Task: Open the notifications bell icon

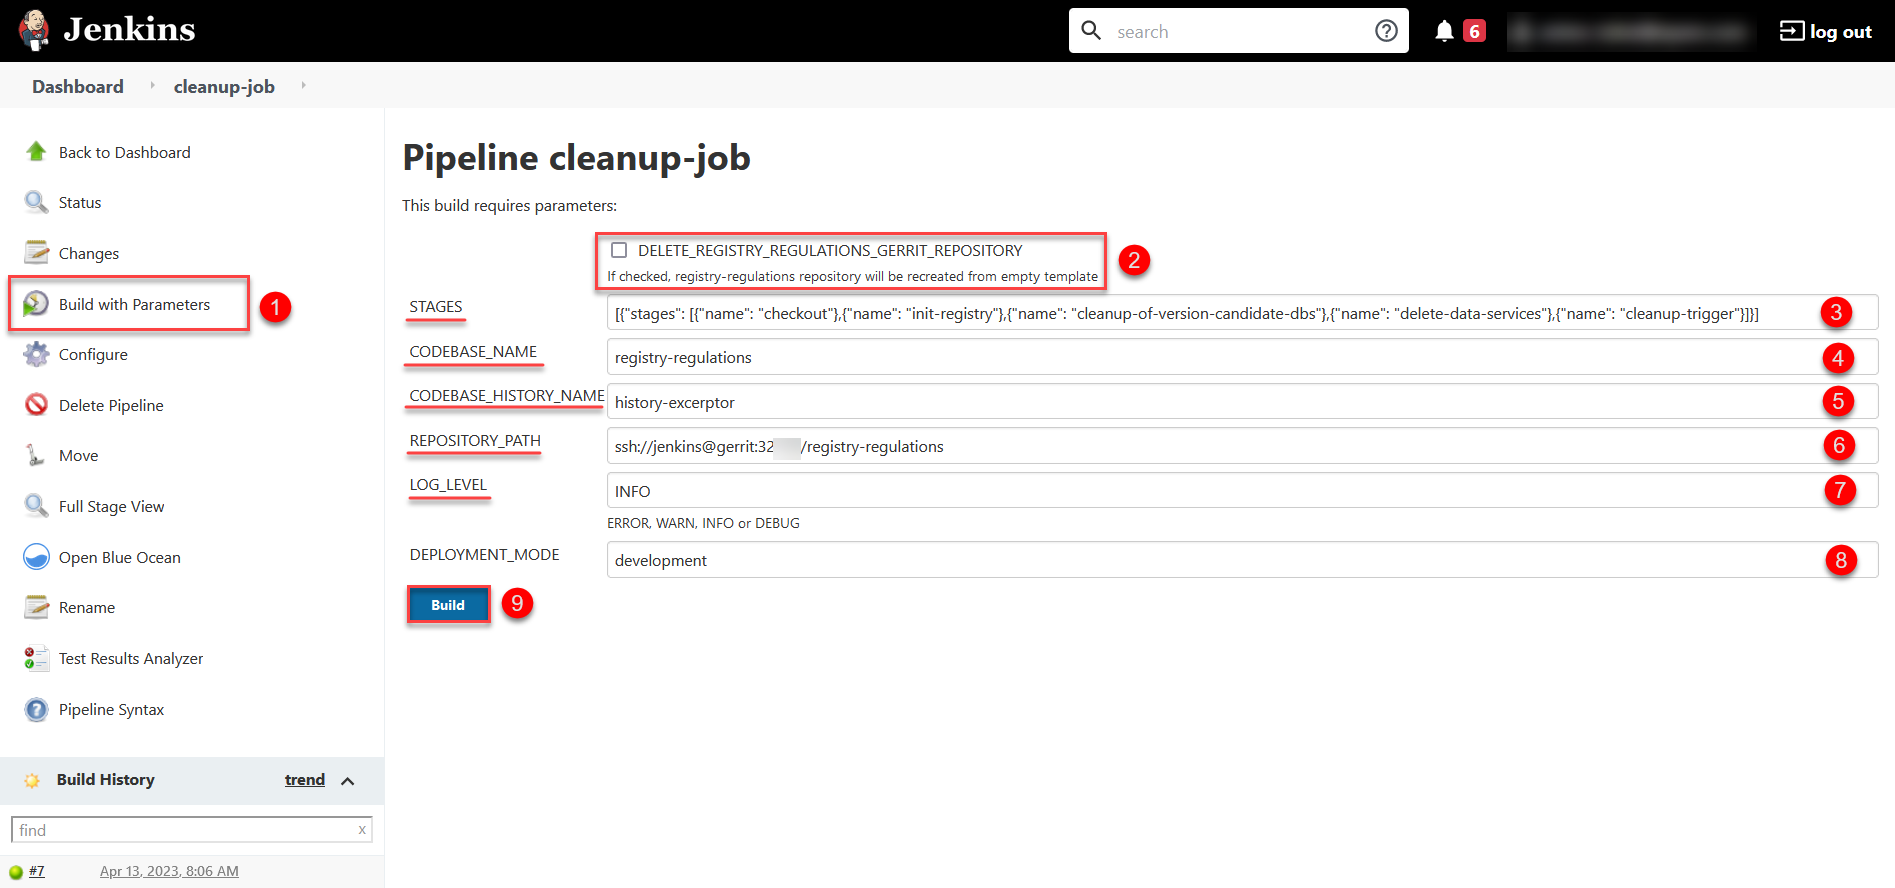Action: [x=1444, y=31]
